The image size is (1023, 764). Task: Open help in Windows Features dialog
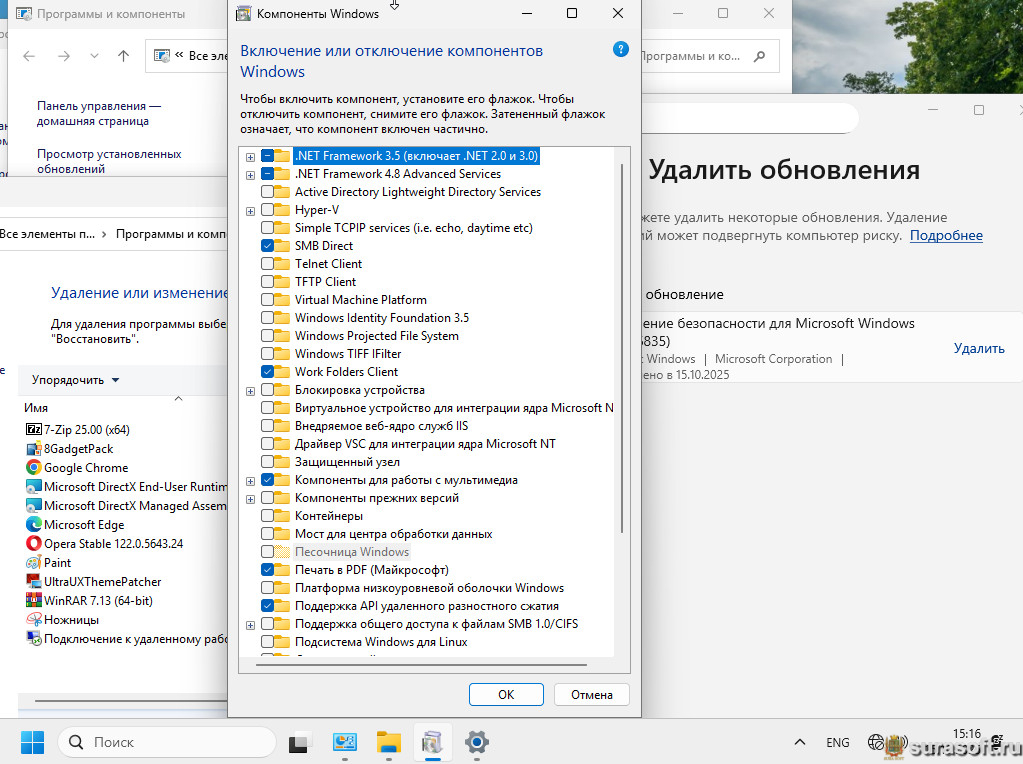[x=620, y=49]
